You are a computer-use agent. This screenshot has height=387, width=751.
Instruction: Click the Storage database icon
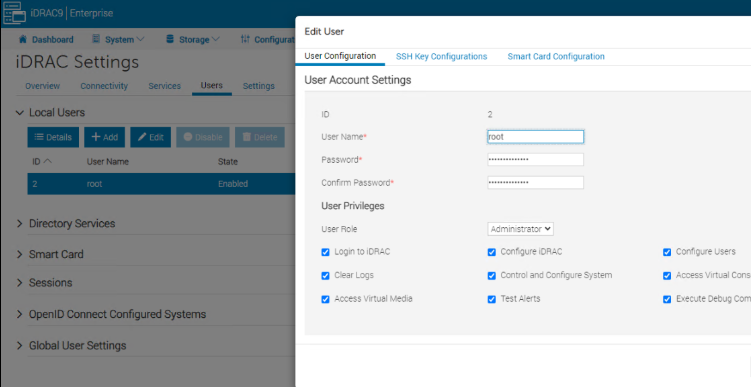[x=170, y=39]
